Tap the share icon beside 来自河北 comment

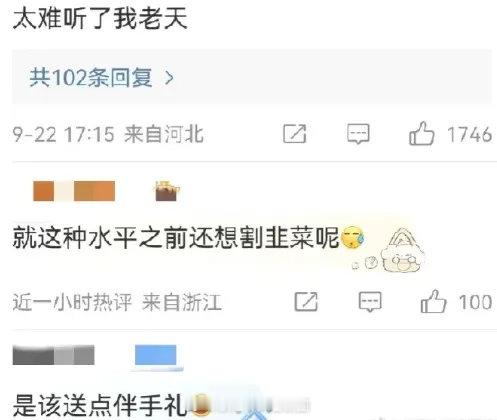(295, 134)
